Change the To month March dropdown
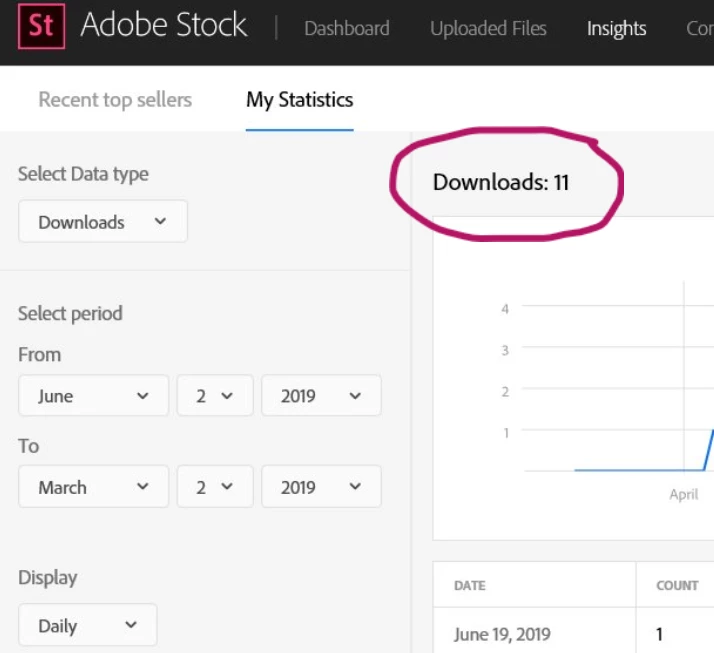The image size is (714, 653). 93,486
